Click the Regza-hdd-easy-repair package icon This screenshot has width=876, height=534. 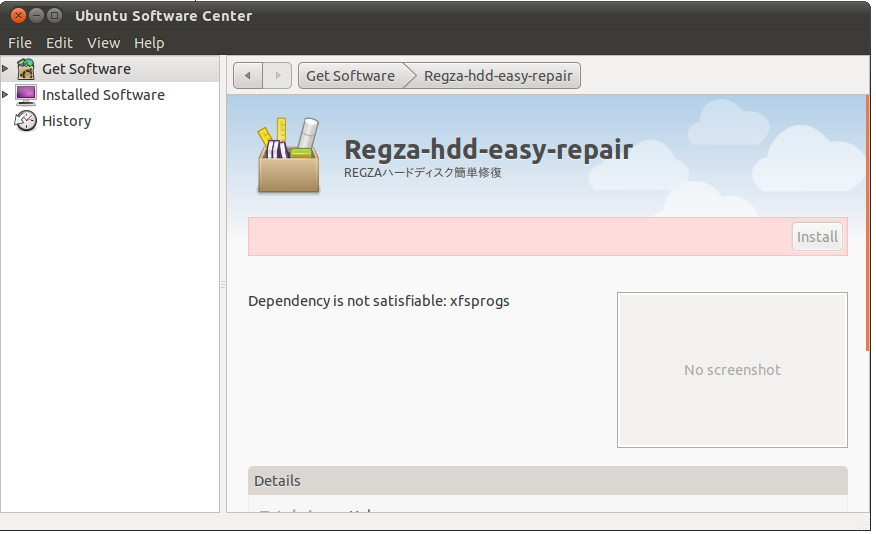[288, 155]
